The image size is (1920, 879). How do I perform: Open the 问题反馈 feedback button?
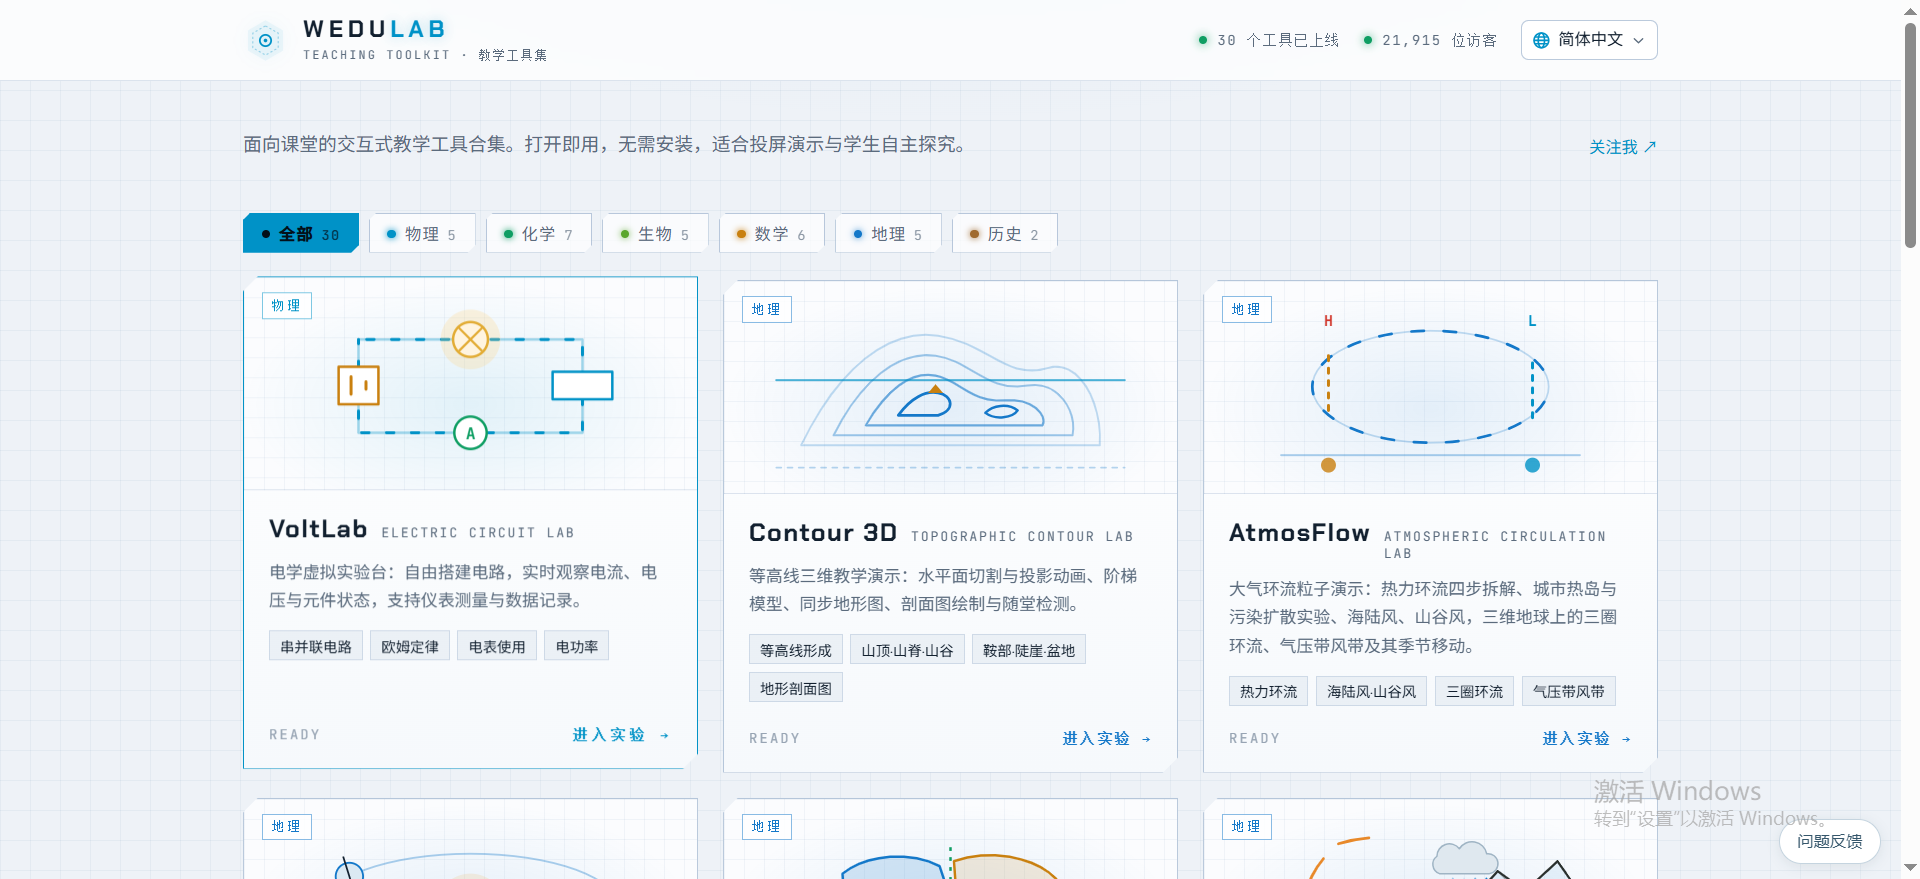pos(1829,841)
